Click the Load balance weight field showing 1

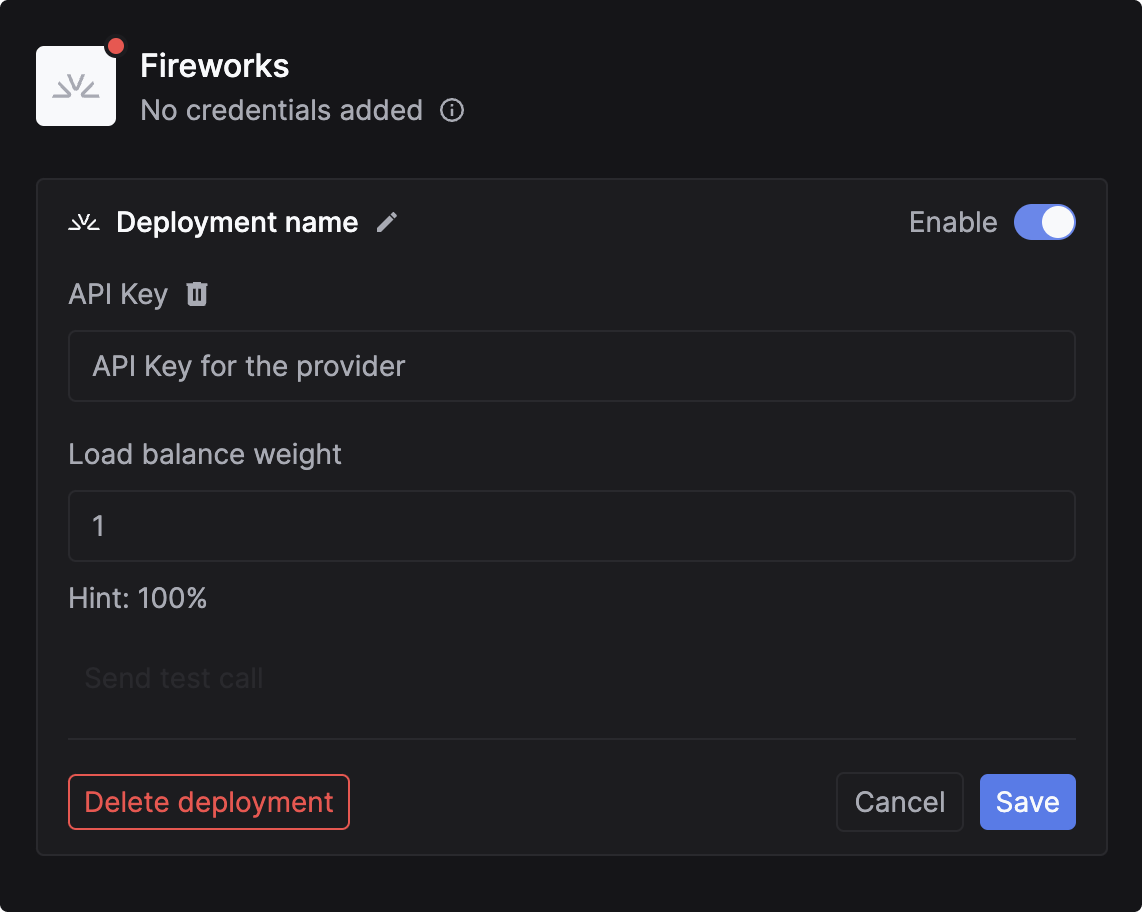pyautogui.click(x=571, y=526)
